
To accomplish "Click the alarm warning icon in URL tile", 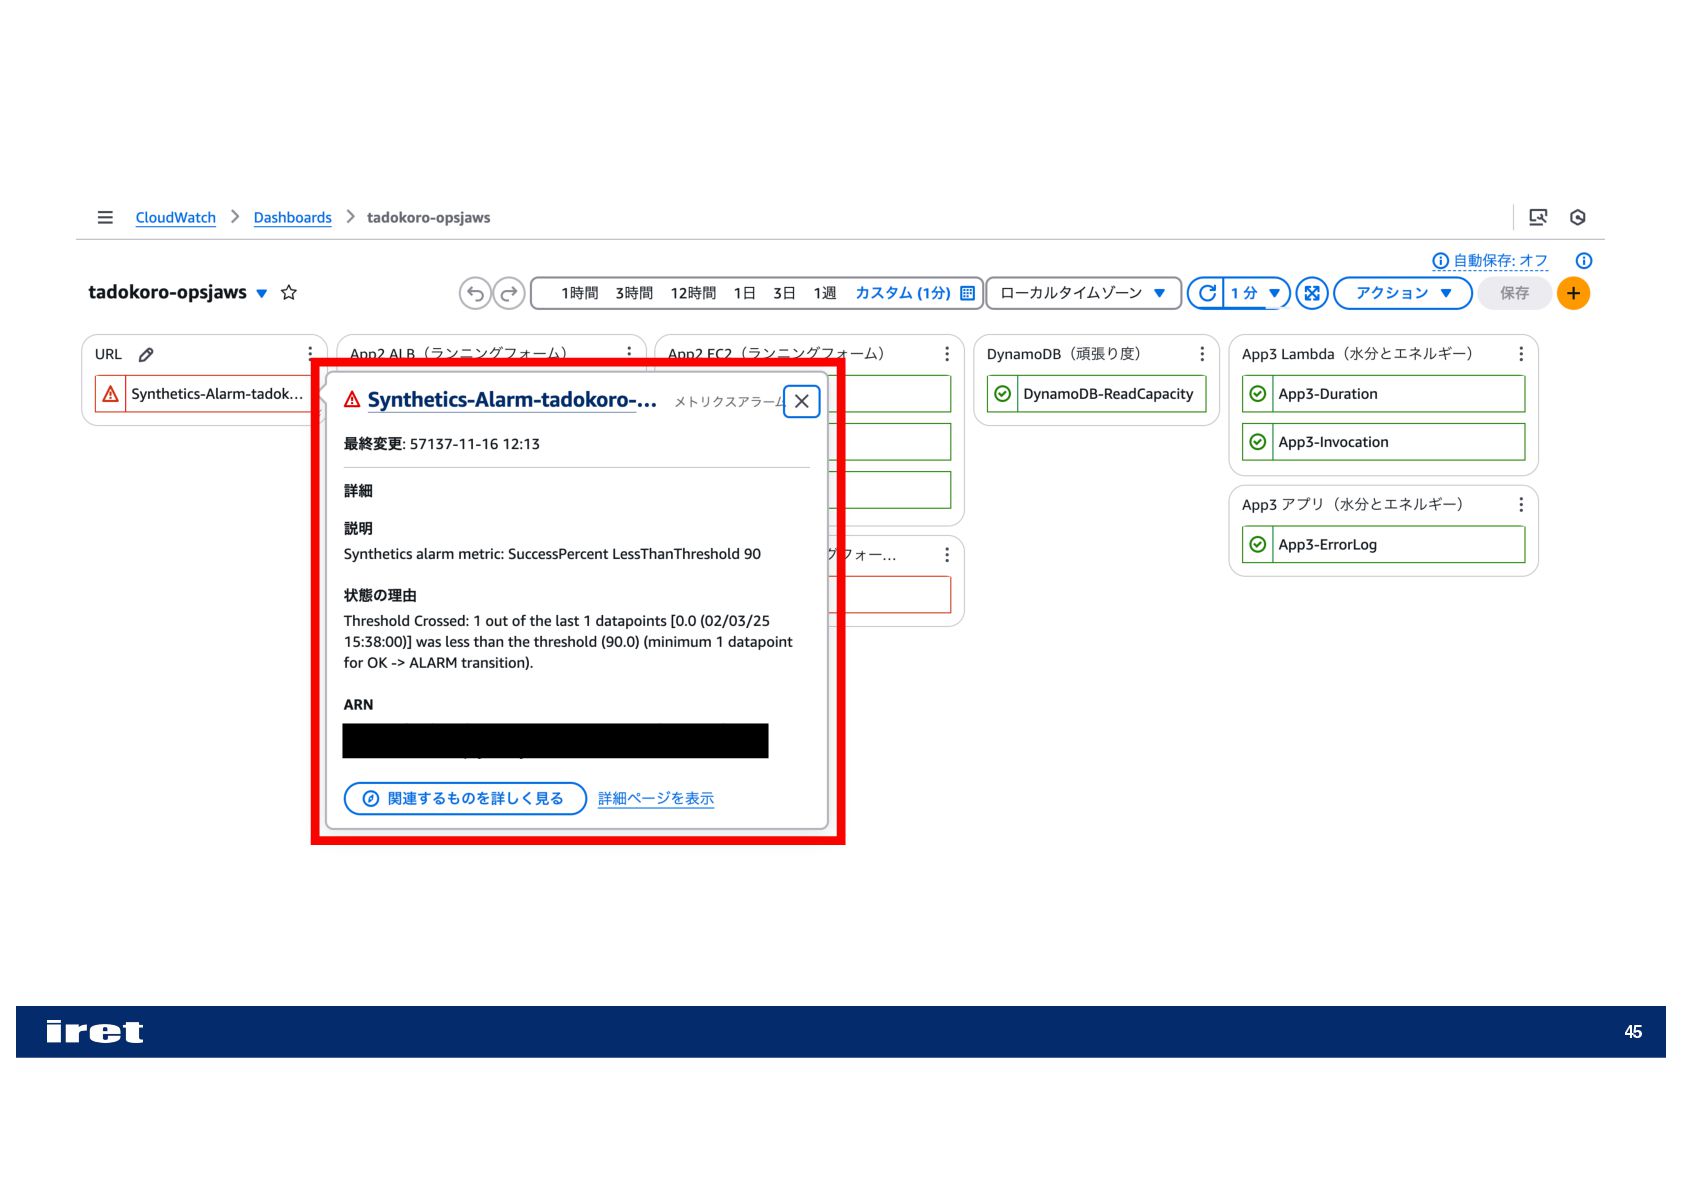I will tap(110, 394).
